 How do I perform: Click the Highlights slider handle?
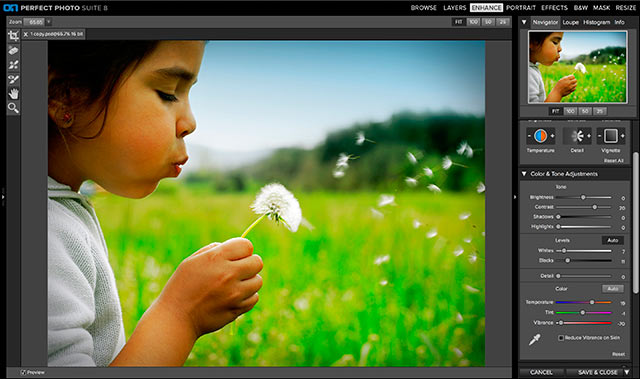pyautogui.click(x=558, y=227)
